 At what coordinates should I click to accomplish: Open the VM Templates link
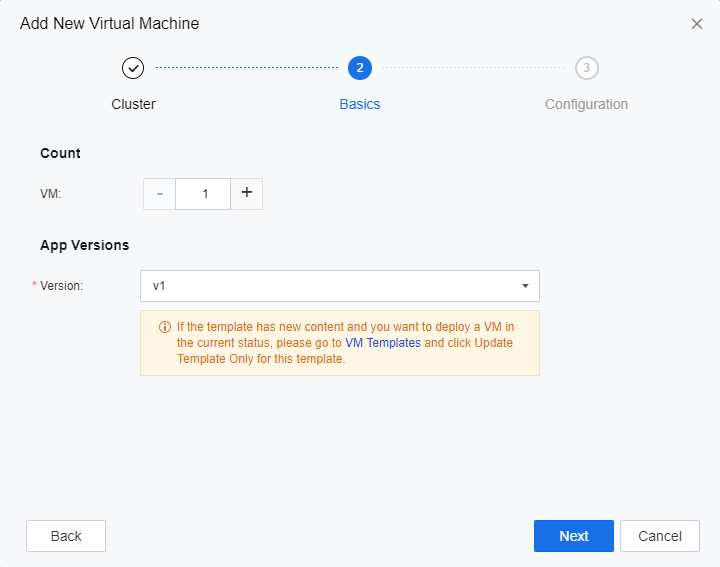pos(383,342)
